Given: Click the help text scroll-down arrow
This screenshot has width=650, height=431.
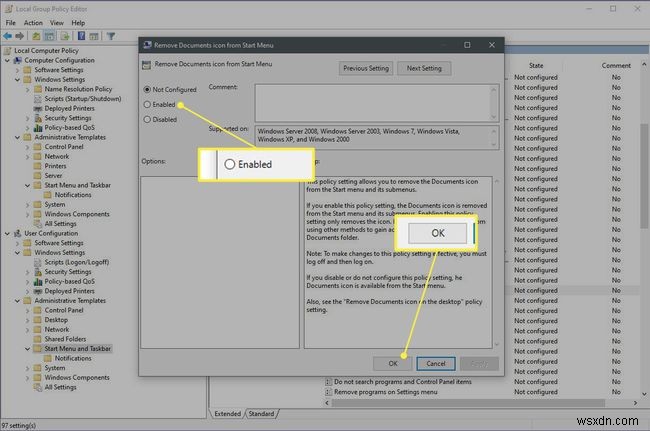Looking at the screenshot, I should coord(497,344).
